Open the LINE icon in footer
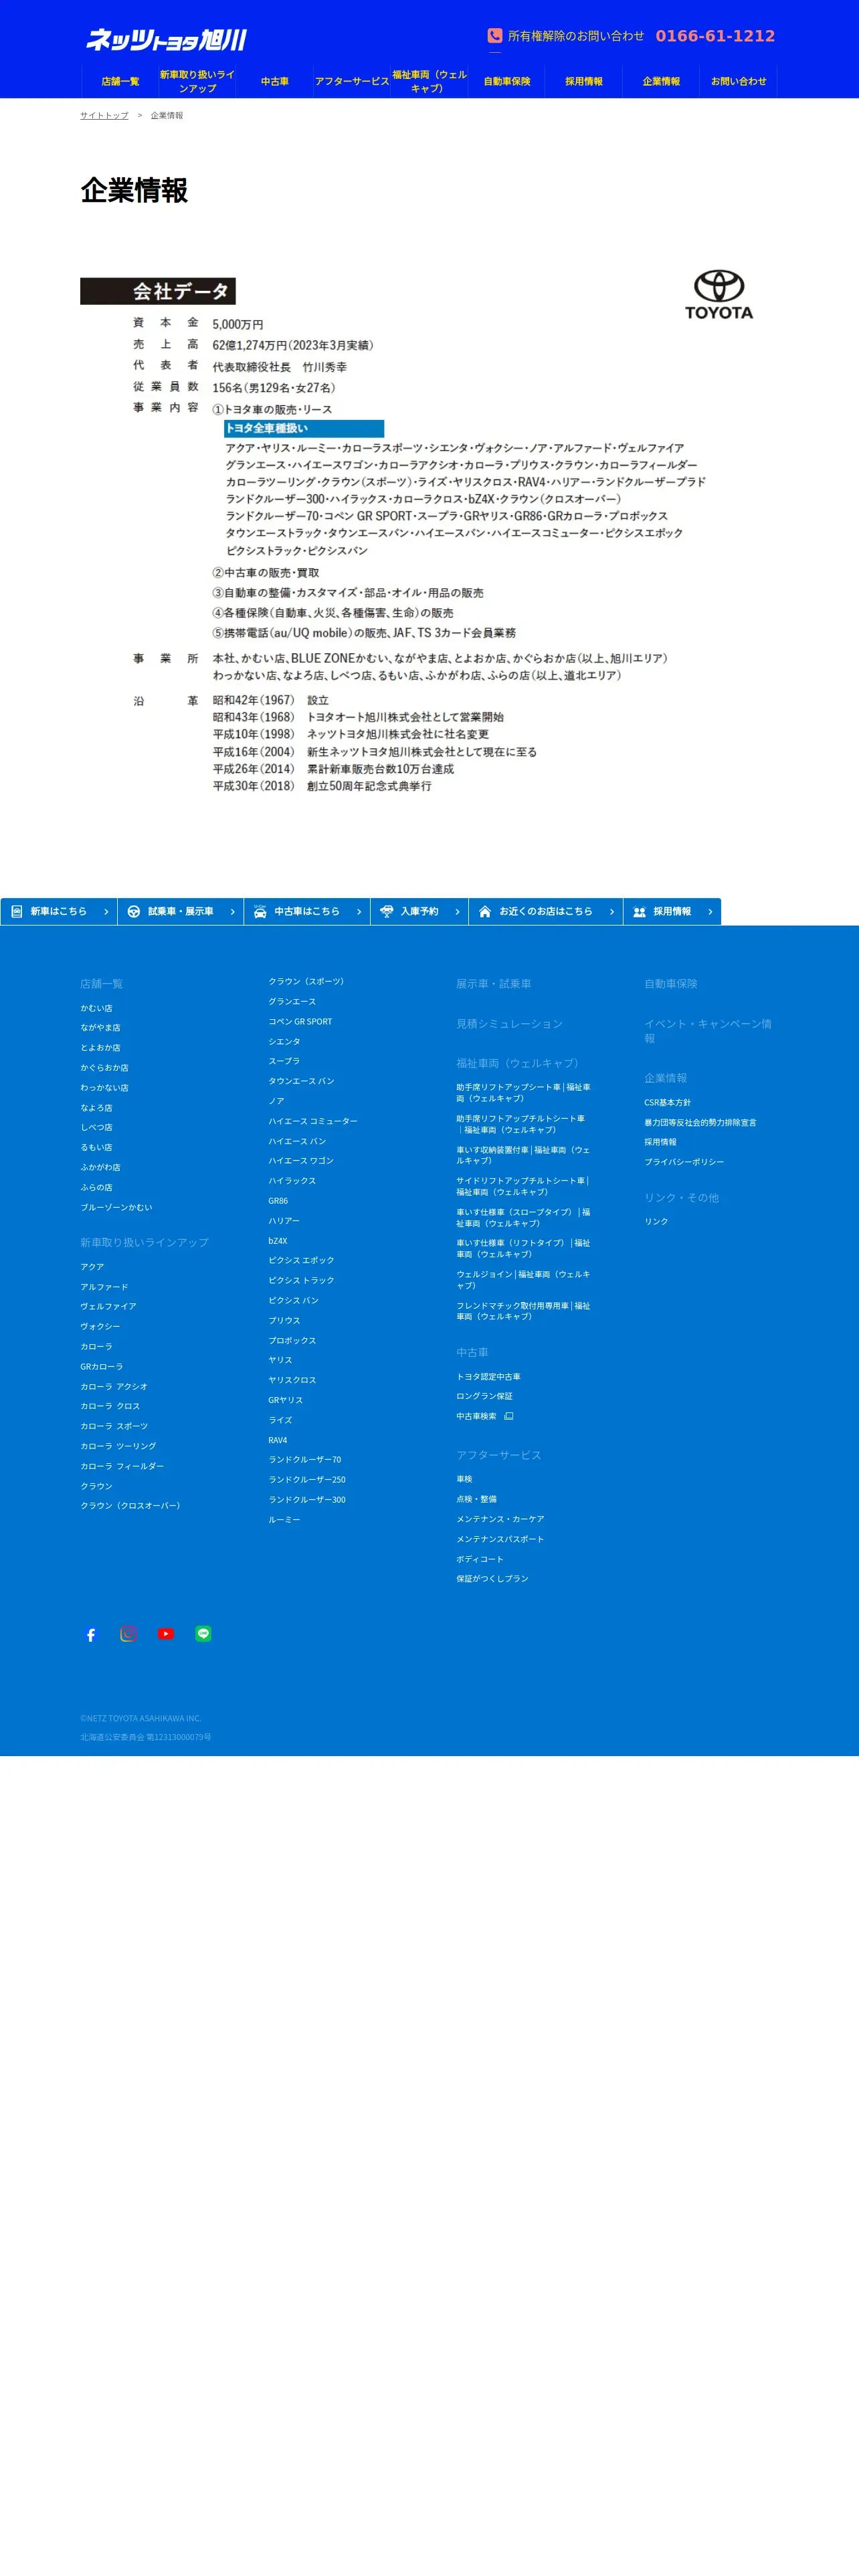 (x=203, y=1634)
